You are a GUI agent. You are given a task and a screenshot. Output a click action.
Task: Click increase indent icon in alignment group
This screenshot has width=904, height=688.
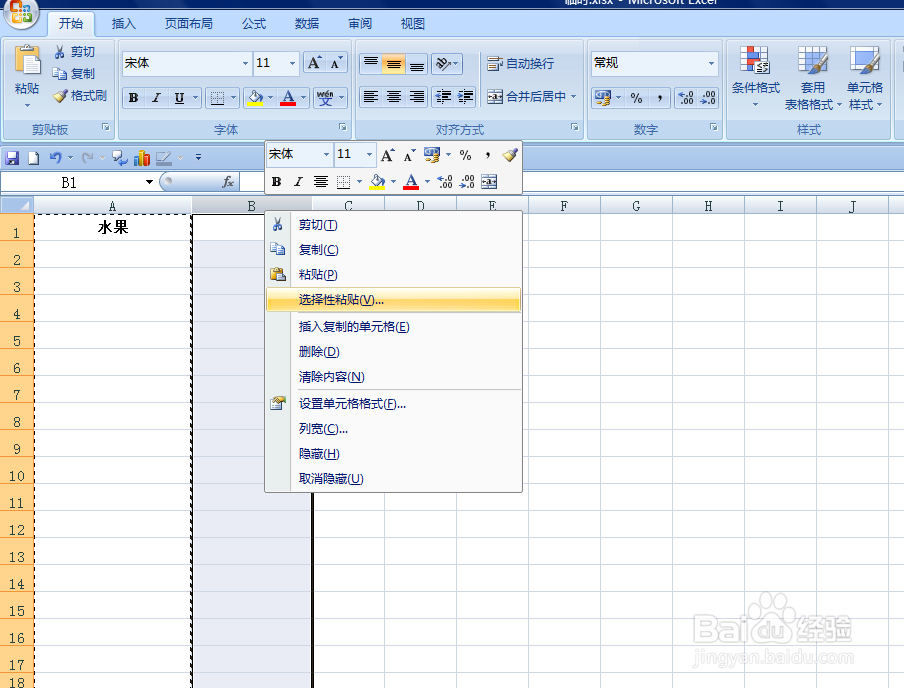(466, 96)
